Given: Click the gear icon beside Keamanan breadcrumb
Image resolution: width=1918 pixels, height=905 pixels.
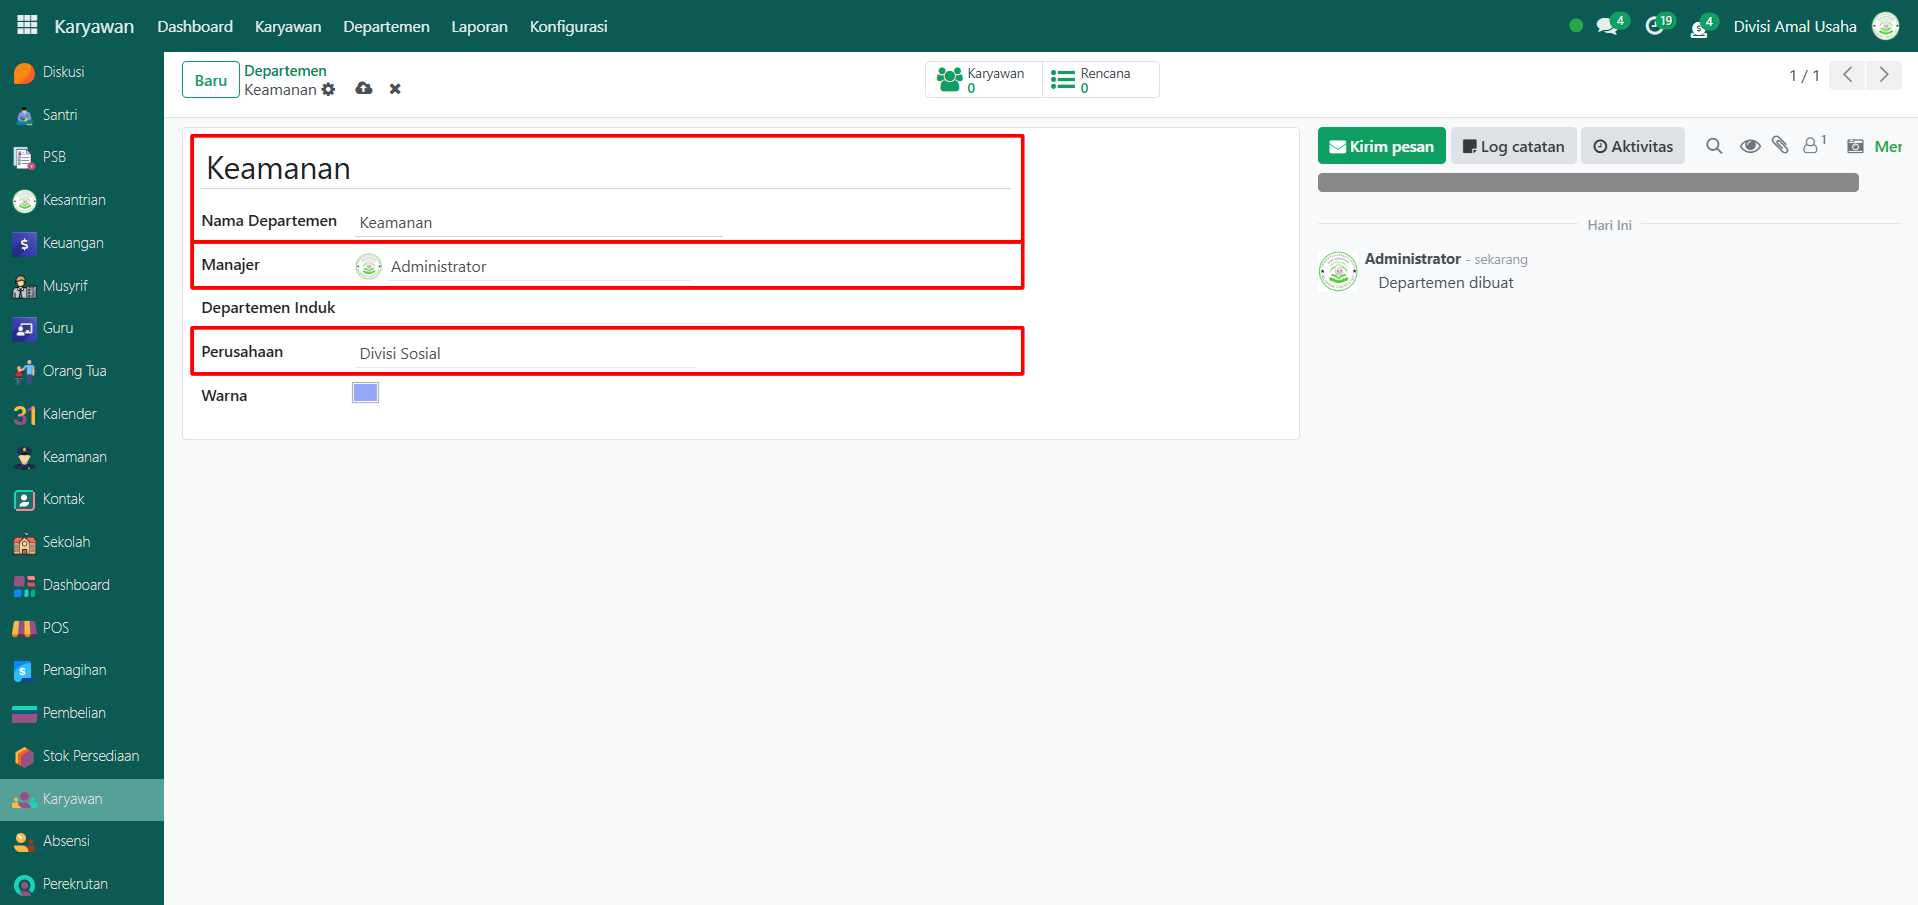Looking at the screenshot, I should [x=328, y=90].
